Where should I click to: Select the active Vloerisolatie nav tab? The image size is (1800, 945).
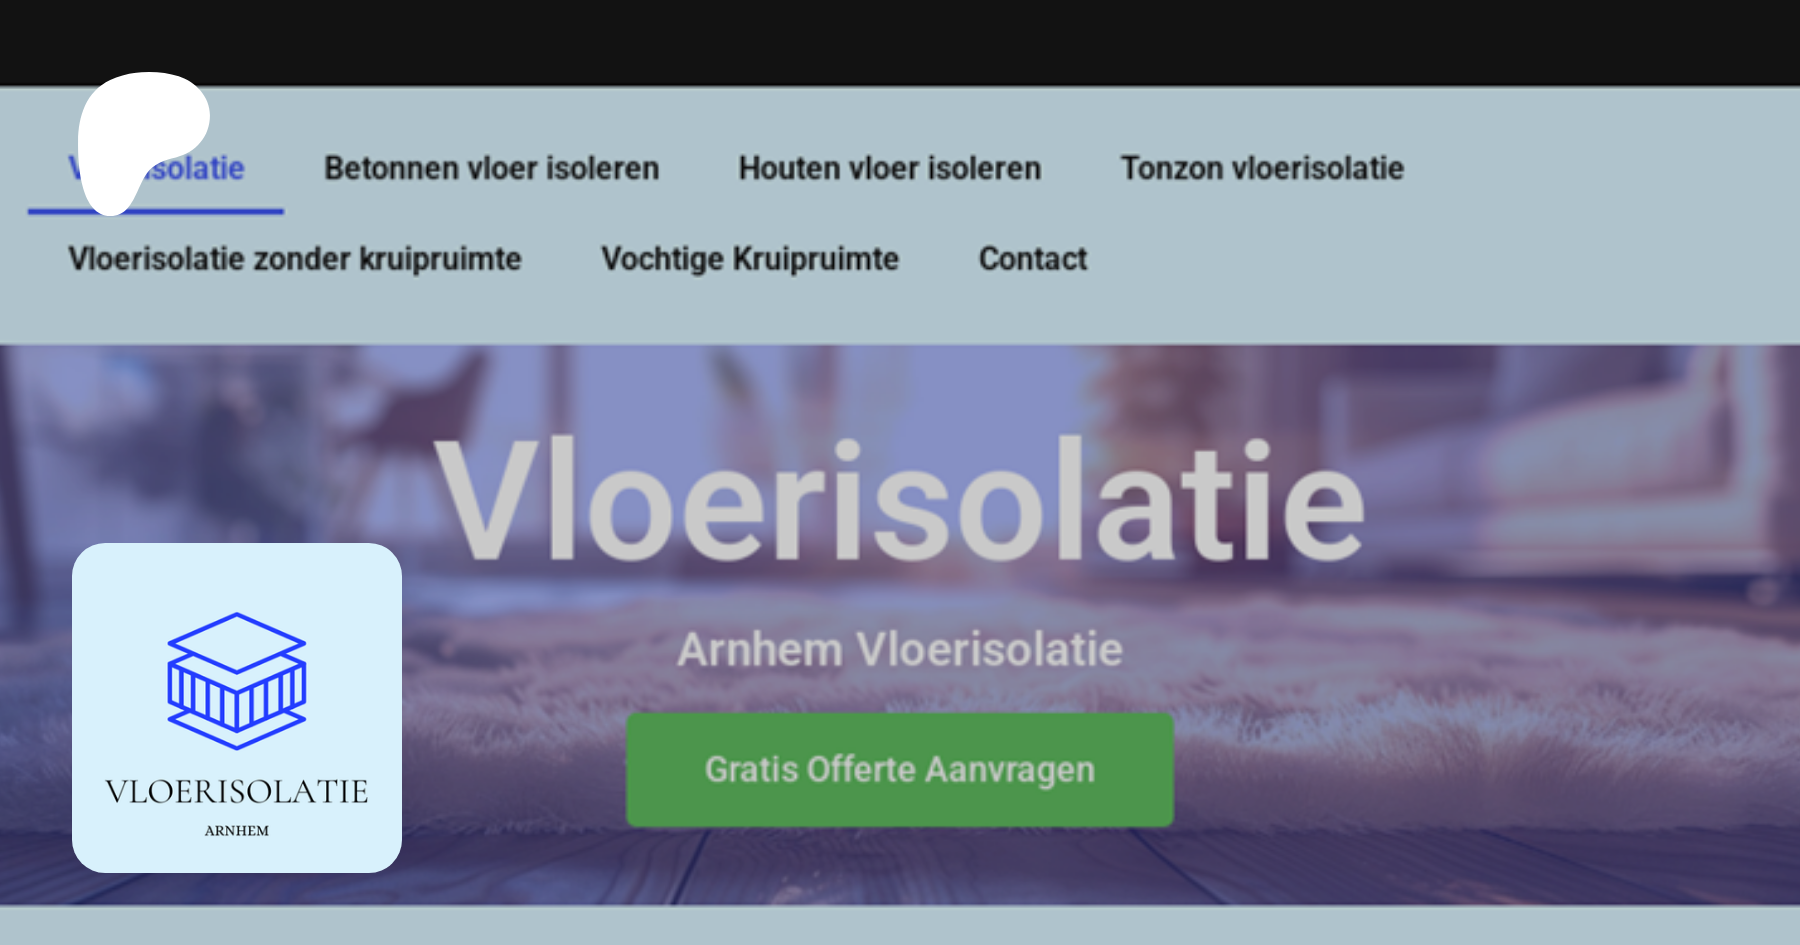(x=157, y=169)
